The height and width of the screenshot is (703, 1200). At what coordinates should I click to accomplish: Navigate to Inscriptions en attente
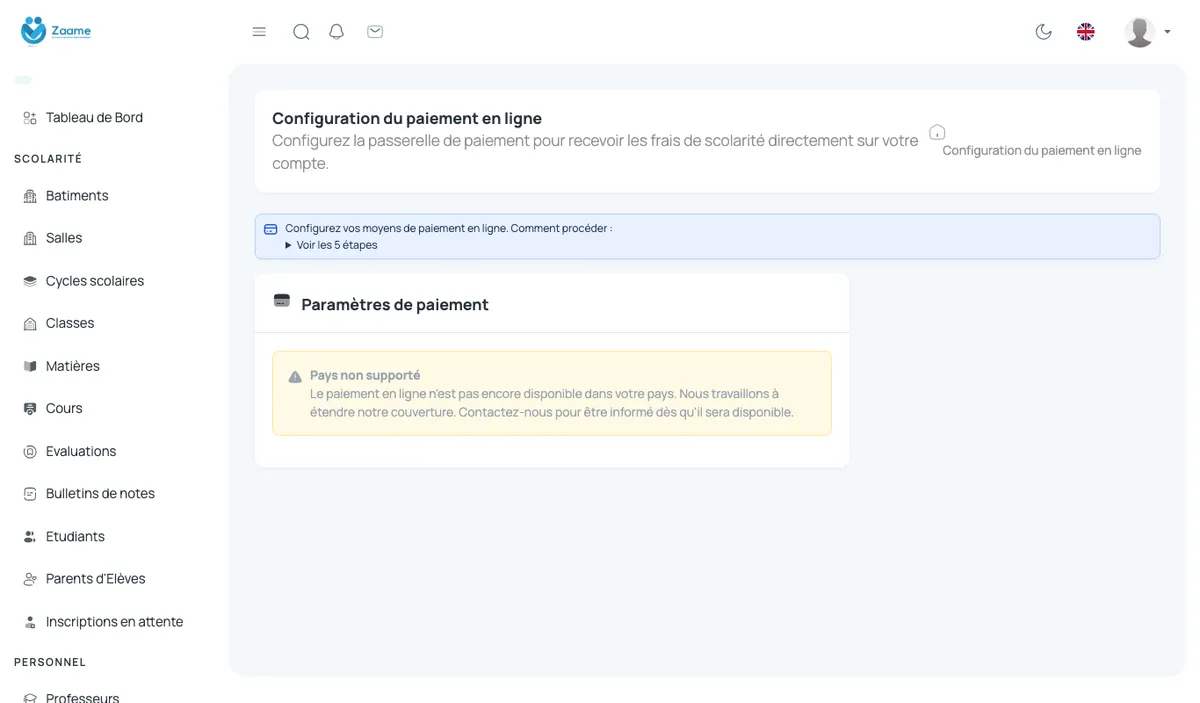[x=114, y=622]
